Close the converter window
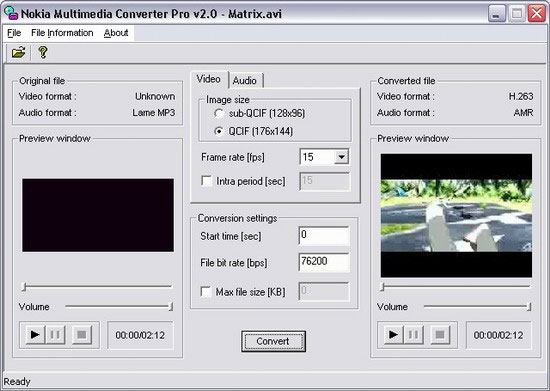The height and width of the screenshot is (391, 550). click(537, 14)
